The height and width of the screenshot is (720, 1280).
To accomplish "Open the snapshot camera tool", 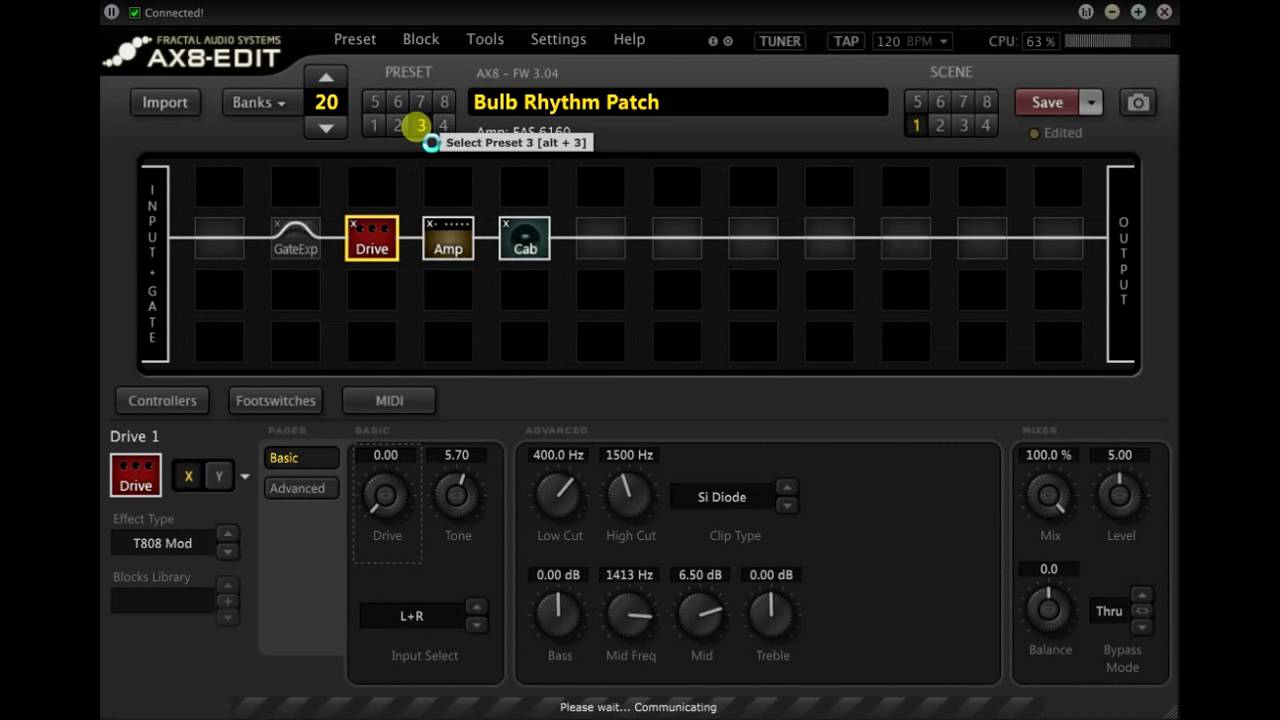I will (x=1138, y=102).
